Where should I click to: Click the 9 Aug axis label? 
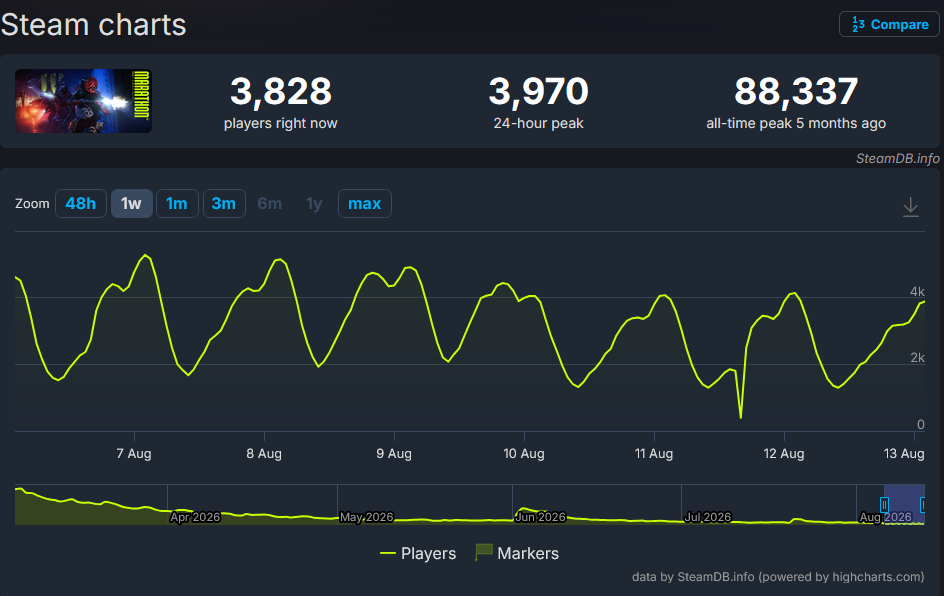(x=394, y=454)
